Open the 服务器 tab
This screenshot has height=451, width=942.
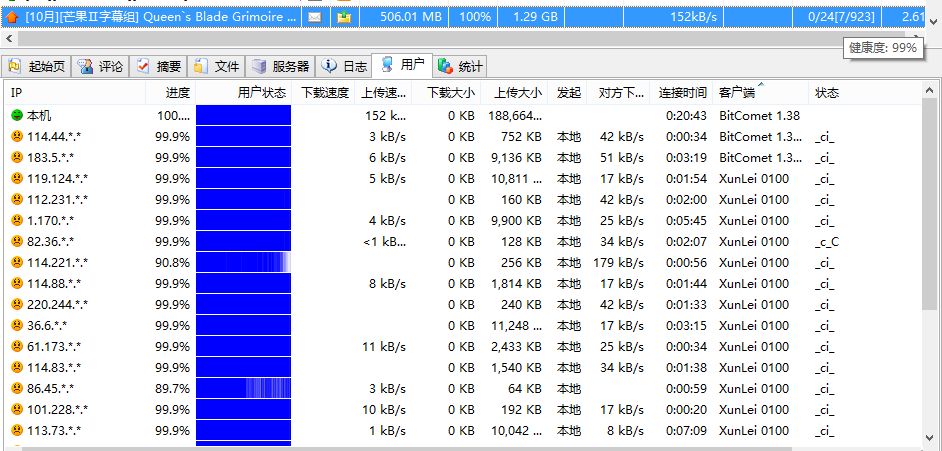coord(280,67)
